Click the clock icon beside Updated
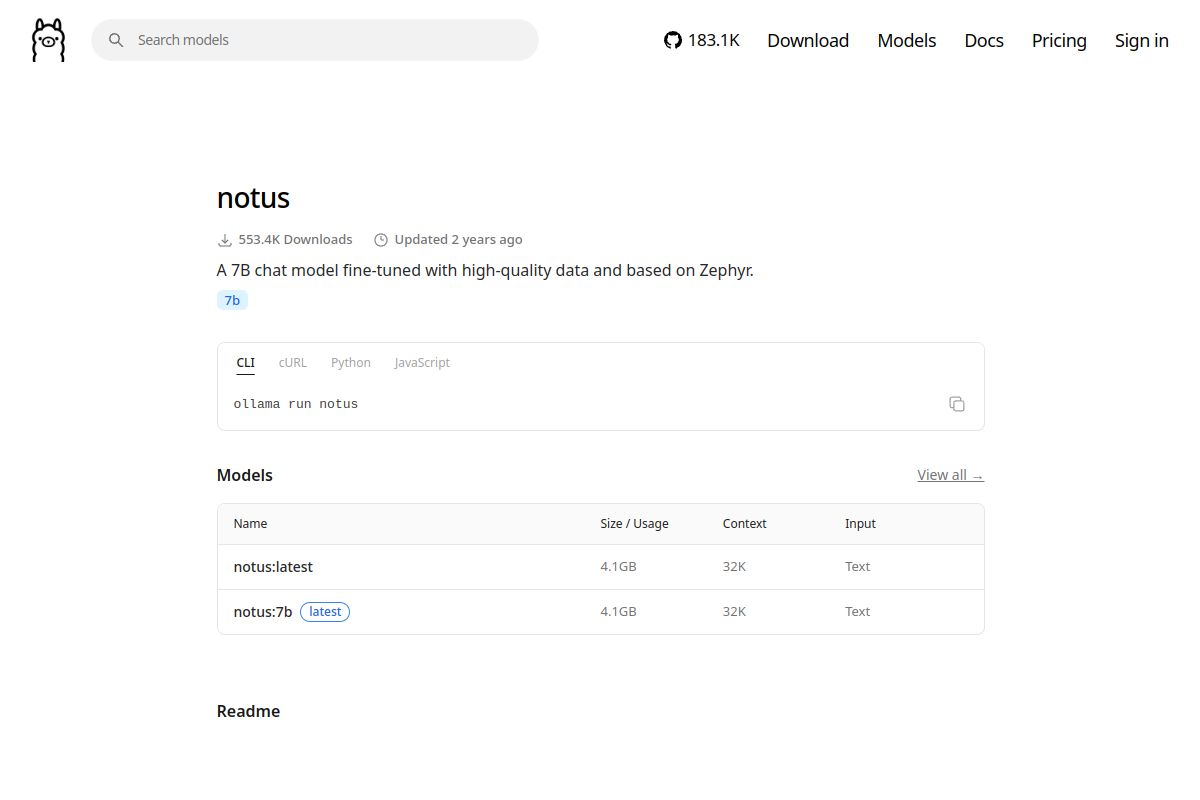 (x=381, y=240)
